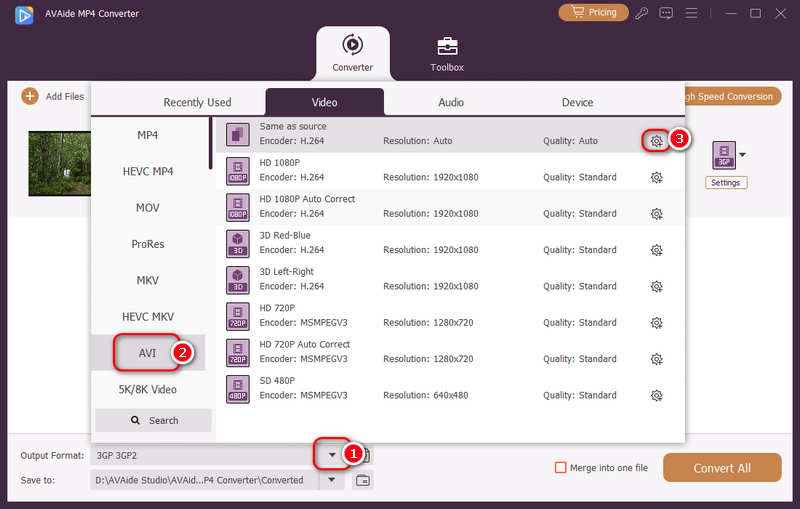Image resolution: width=800 pixels, height=509 pixels.
Task: Click the open output folder icon
Action: 363,480
